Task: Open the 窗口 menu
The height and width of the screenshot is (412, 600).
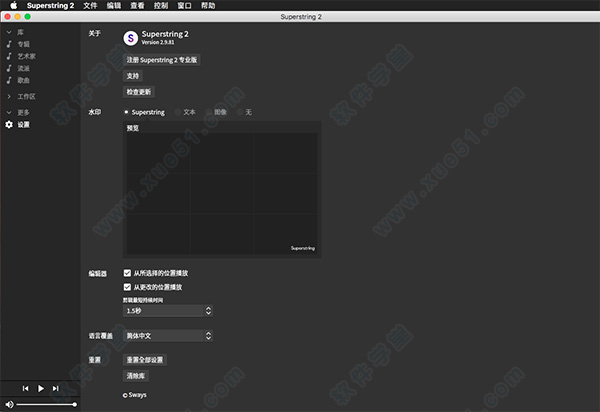Action: 184,5
